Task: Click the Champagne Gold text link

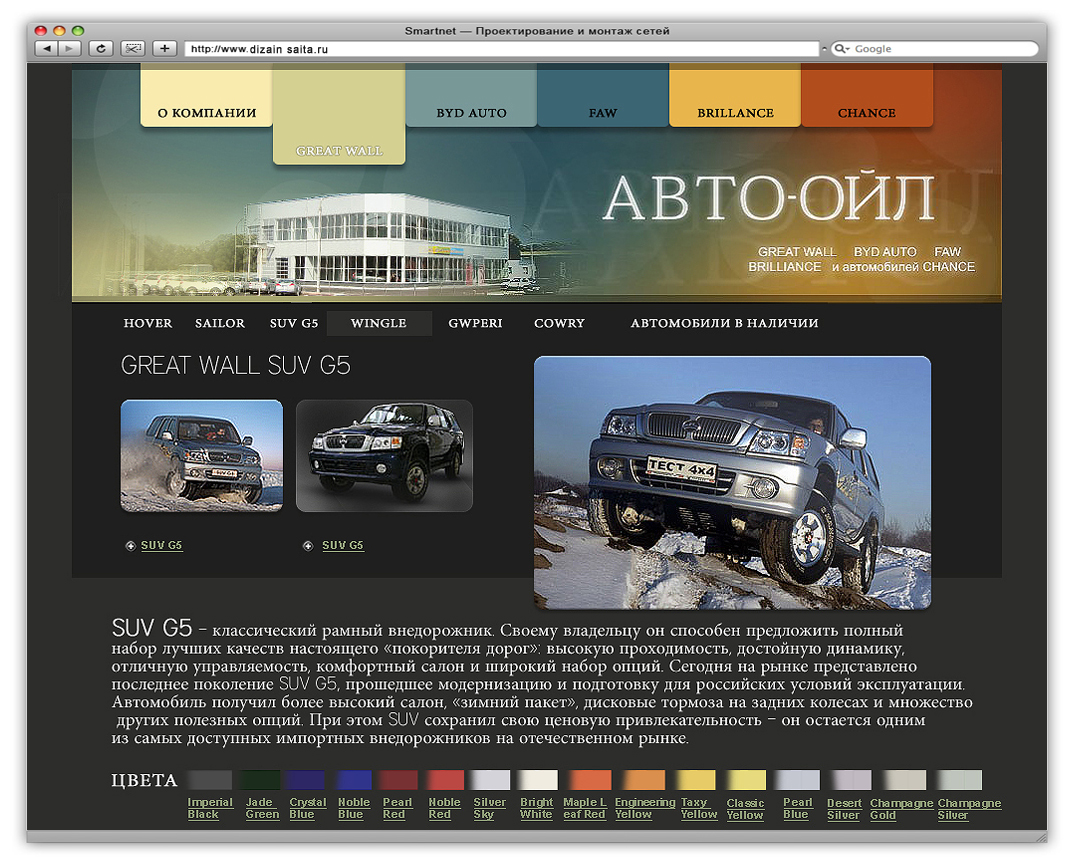Action: tap(901, 809)
